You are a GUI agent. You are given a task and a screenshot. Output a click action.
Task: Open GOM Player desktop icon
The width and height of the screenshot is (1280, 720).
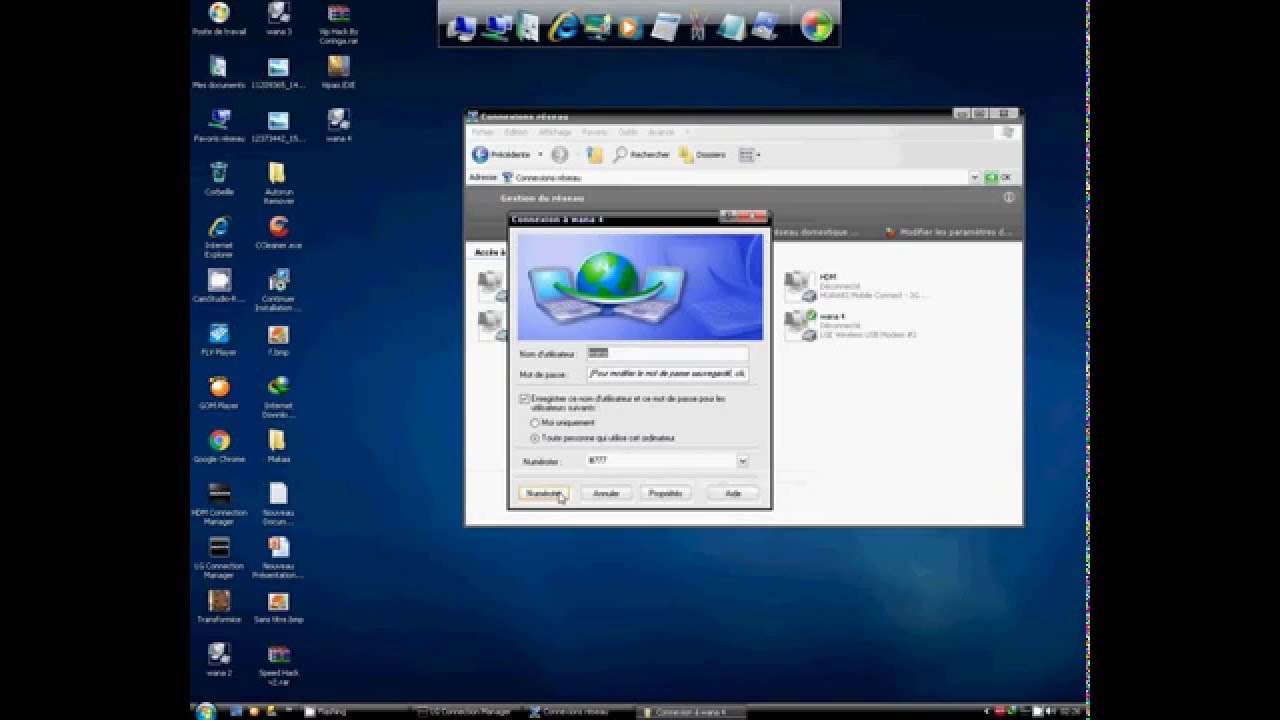[x=219, y=393]
